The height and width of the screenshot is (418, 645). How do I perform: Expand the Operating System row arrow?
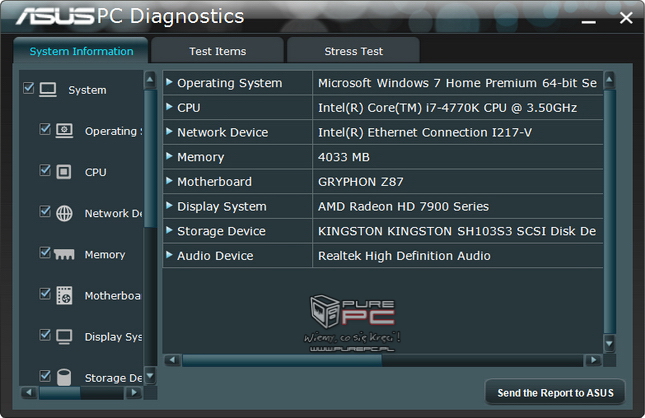(169, 82)
